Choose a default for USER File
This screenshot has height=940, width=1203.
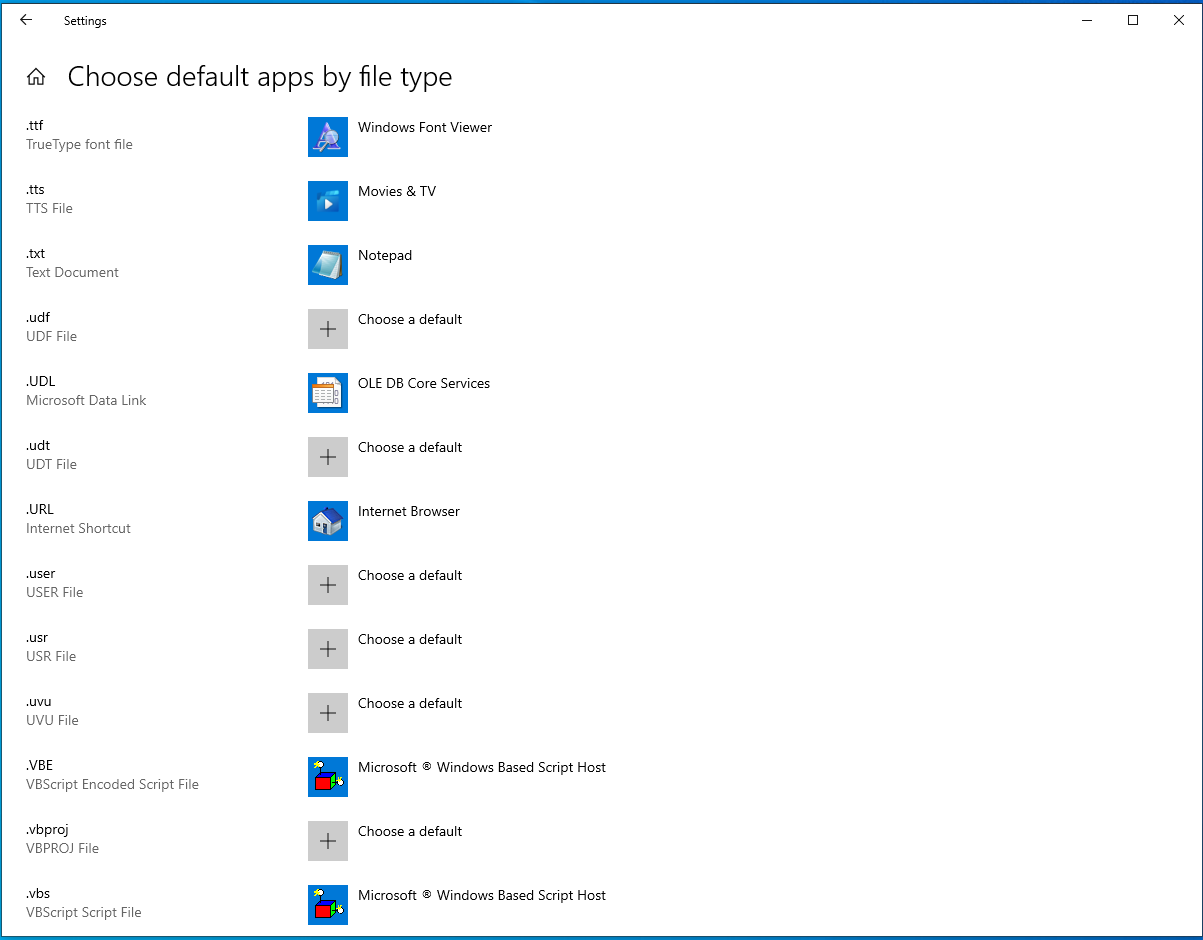coord(410,575)
